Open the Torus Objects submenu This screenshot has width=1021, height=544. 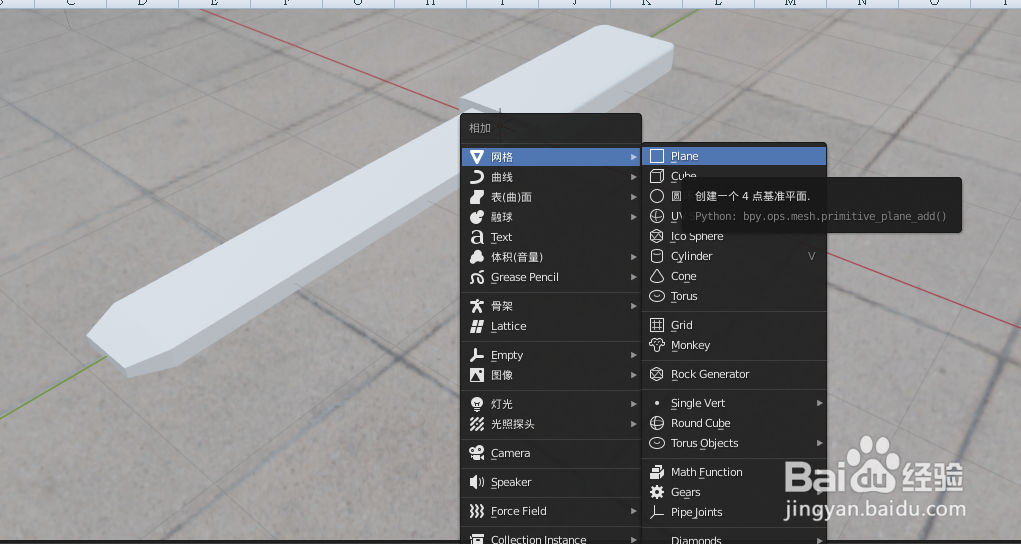point(734,443)
